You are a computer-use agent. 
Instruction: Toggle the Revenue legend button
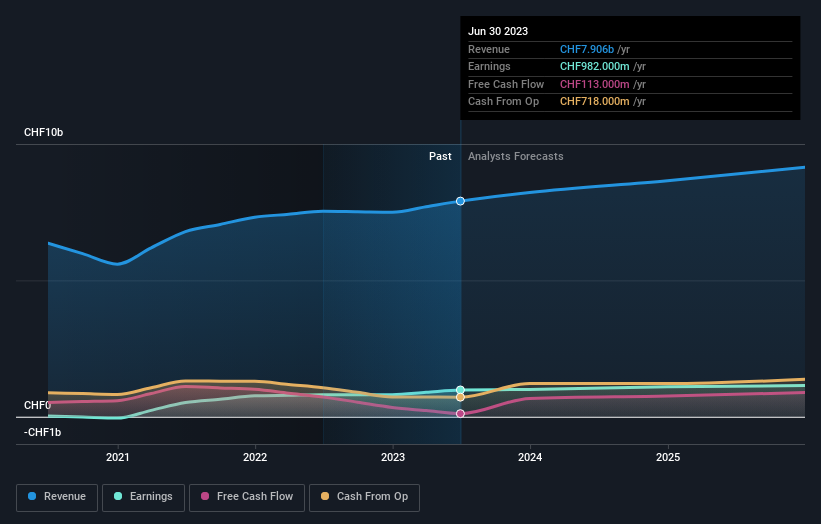click(57, 497)
